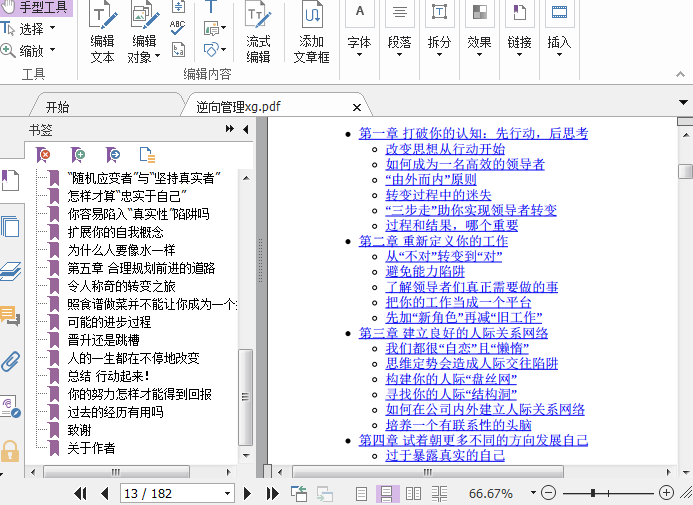Open the Comments panel icon in sidebar

(10, 316)
